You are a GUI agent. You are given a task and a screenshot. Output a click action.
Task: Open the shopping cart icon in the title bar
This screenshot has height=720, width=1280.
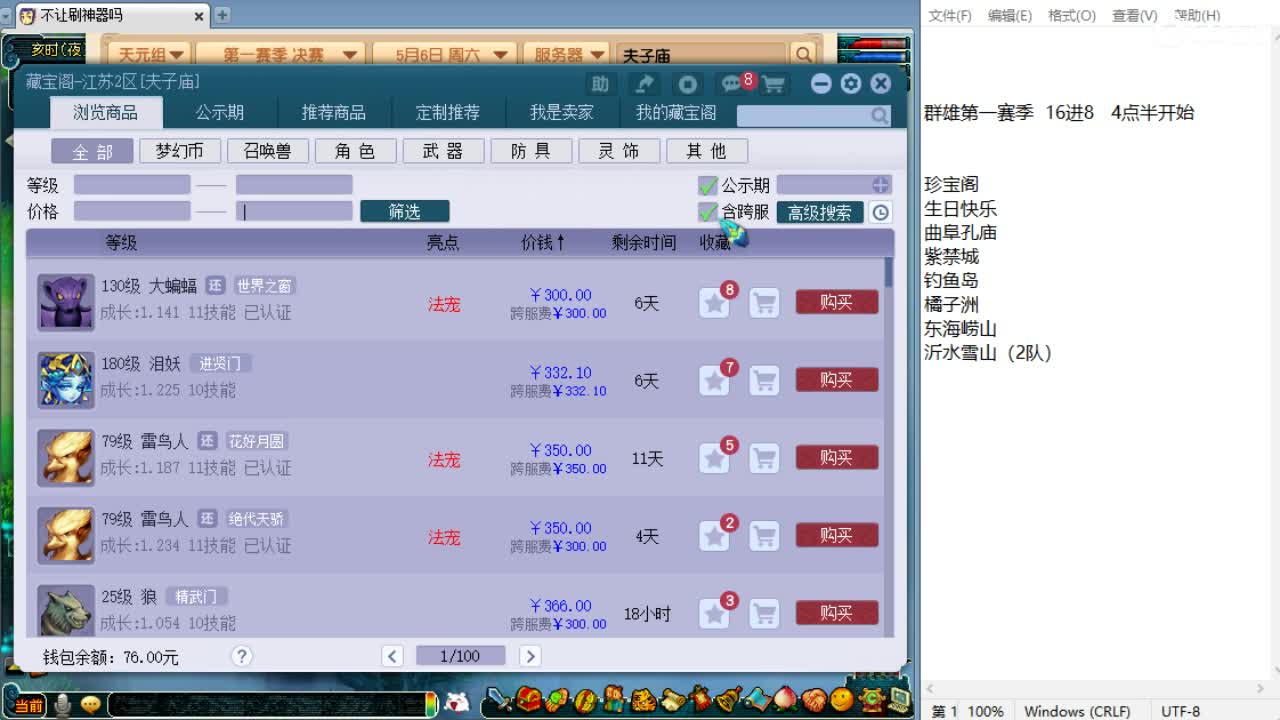click(x=772, y=84)
